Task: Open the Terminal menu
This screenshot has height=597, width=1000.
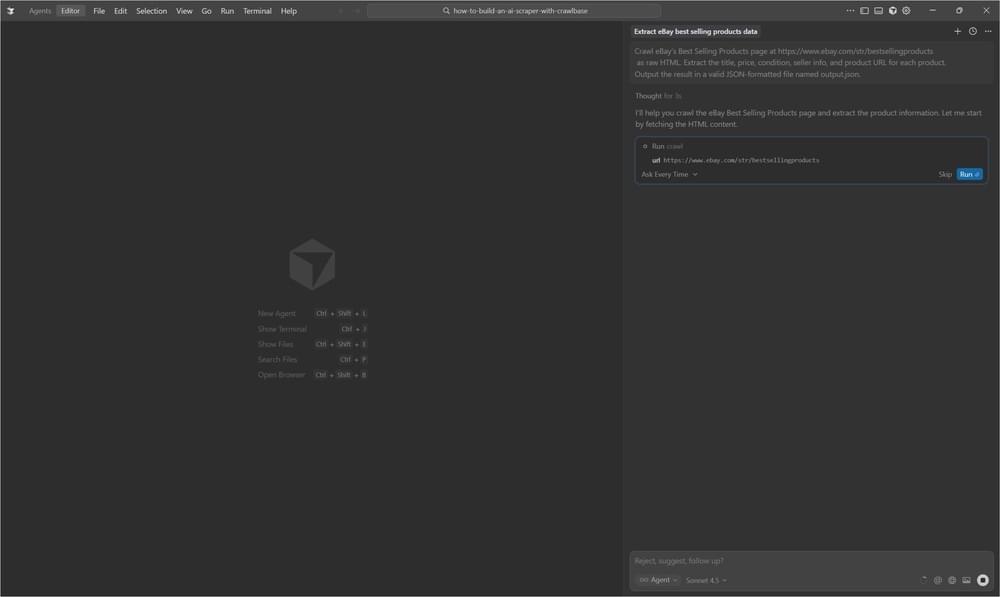Action: [257, 11]
